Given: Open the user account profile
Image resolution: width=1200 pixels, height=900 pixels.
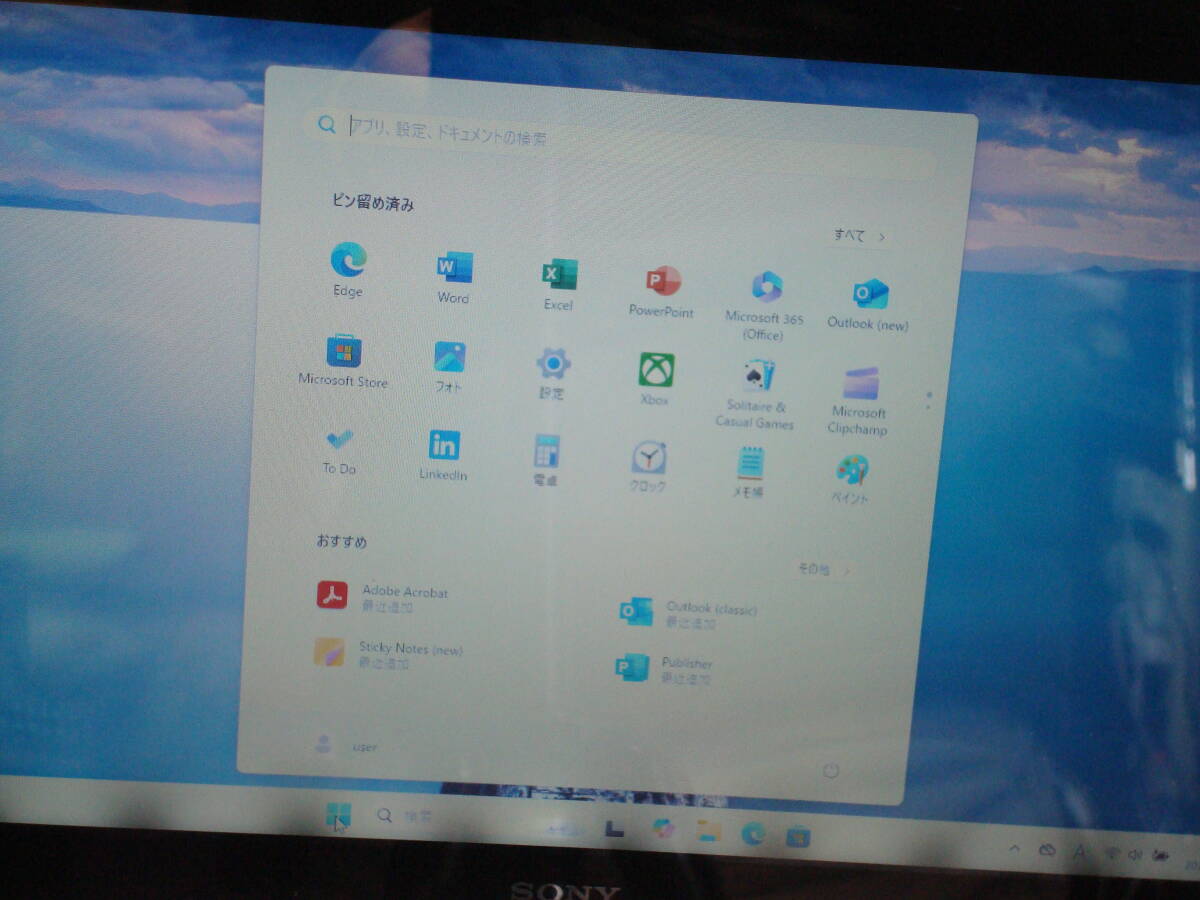Looking at the screenshot, I should (345, 745).
